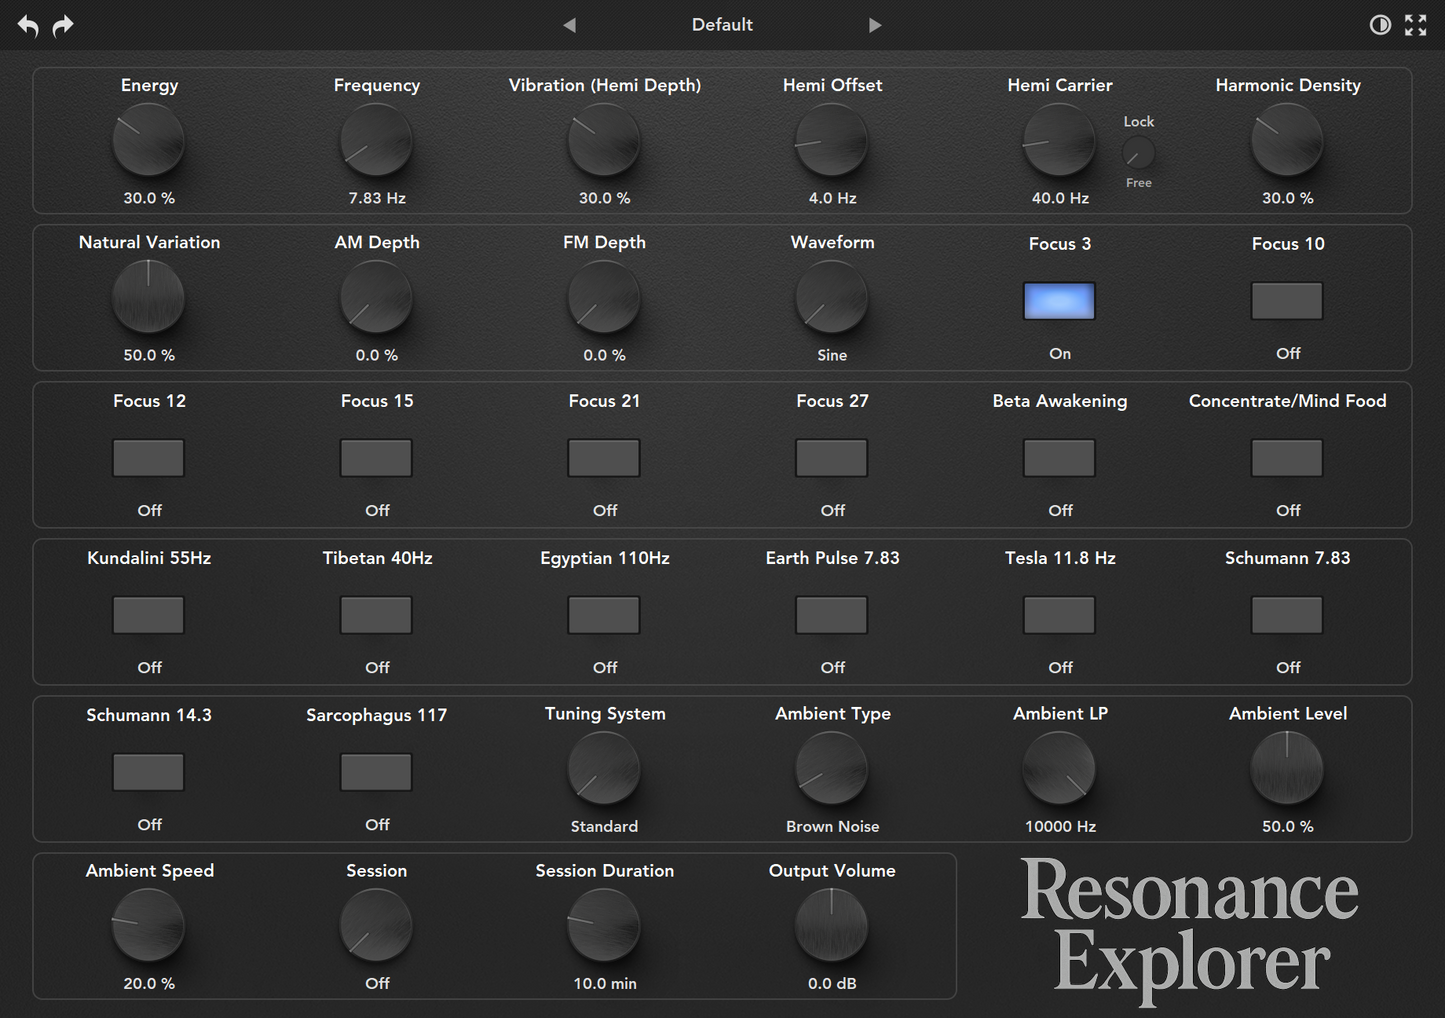Enable the Earth Pulse 7.83 button
Viewport: 1445px width, 1018px height.
tap(831, 614)
